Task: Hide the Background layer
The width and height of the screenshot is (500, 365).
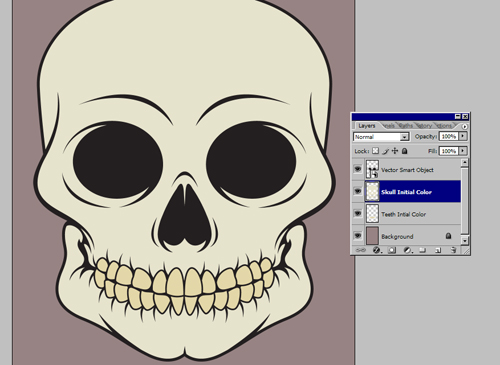Action: (358, 236)
